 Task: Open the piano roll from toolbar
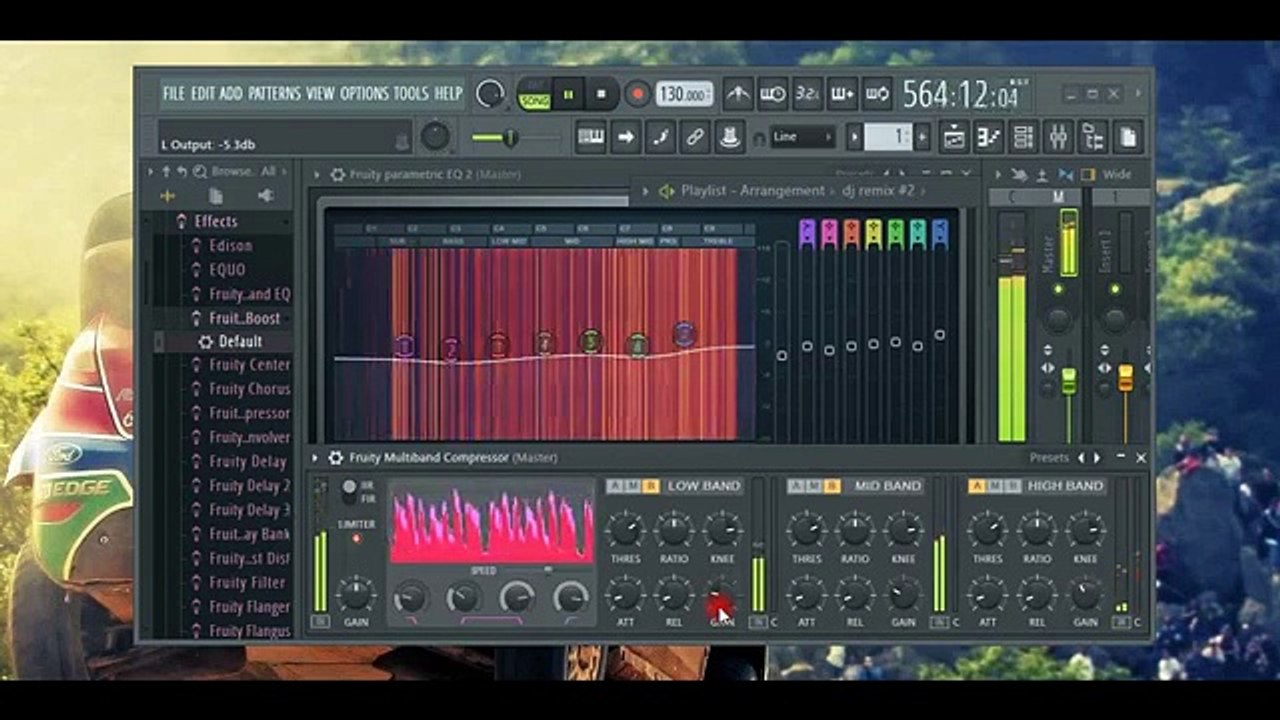pos(989,137)
